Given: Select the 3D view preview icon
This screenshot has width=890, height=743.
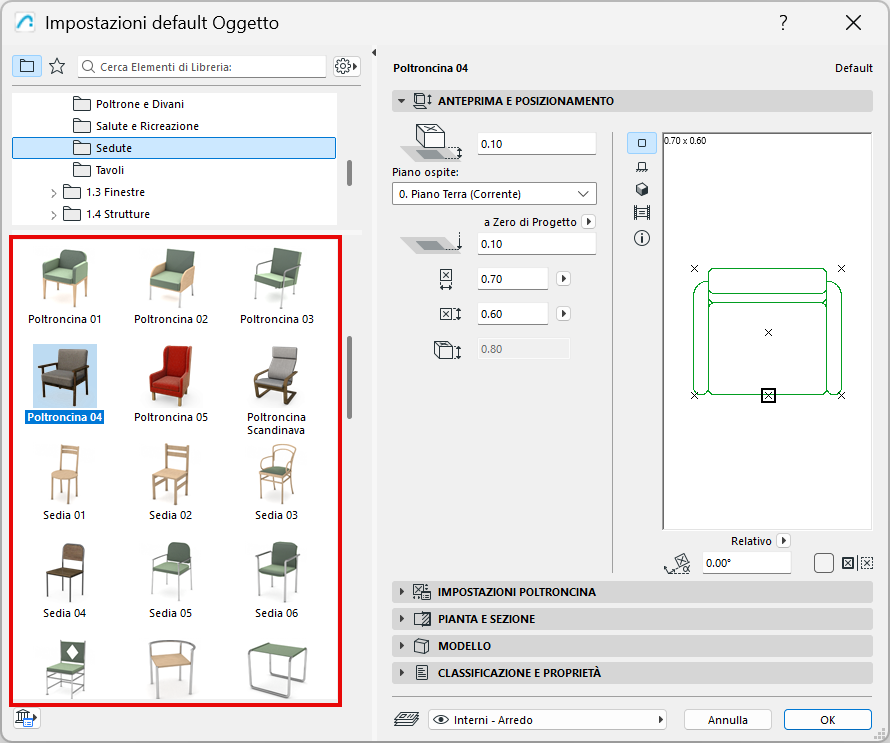Looking at the screenshot, I should click(642, 190).
